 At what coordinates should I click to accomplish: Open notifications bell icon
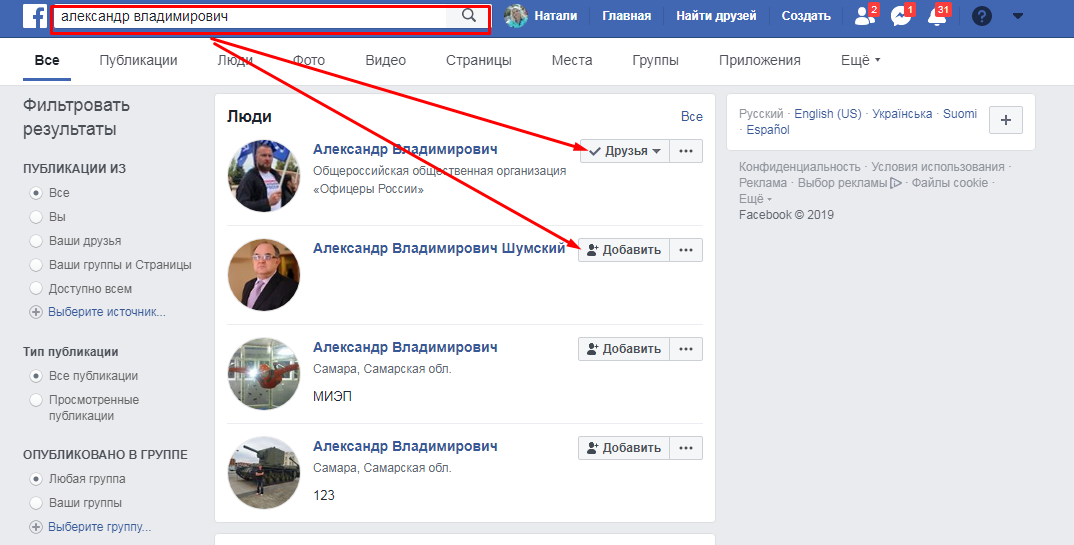tap(937, 16)
